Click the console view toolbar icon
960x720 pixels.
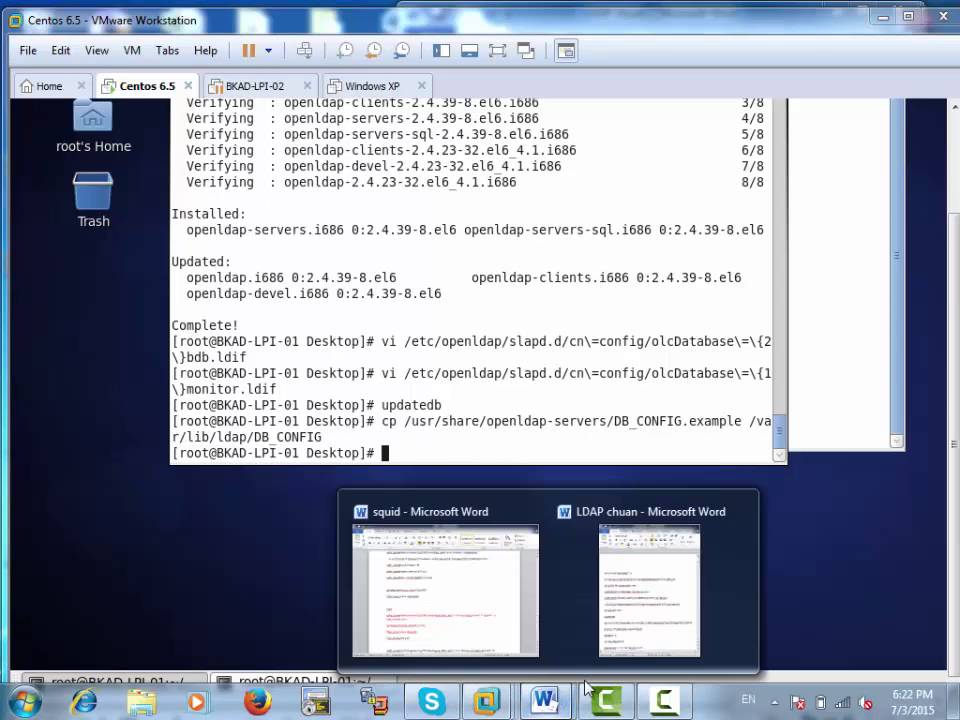(x=566, y=51)
